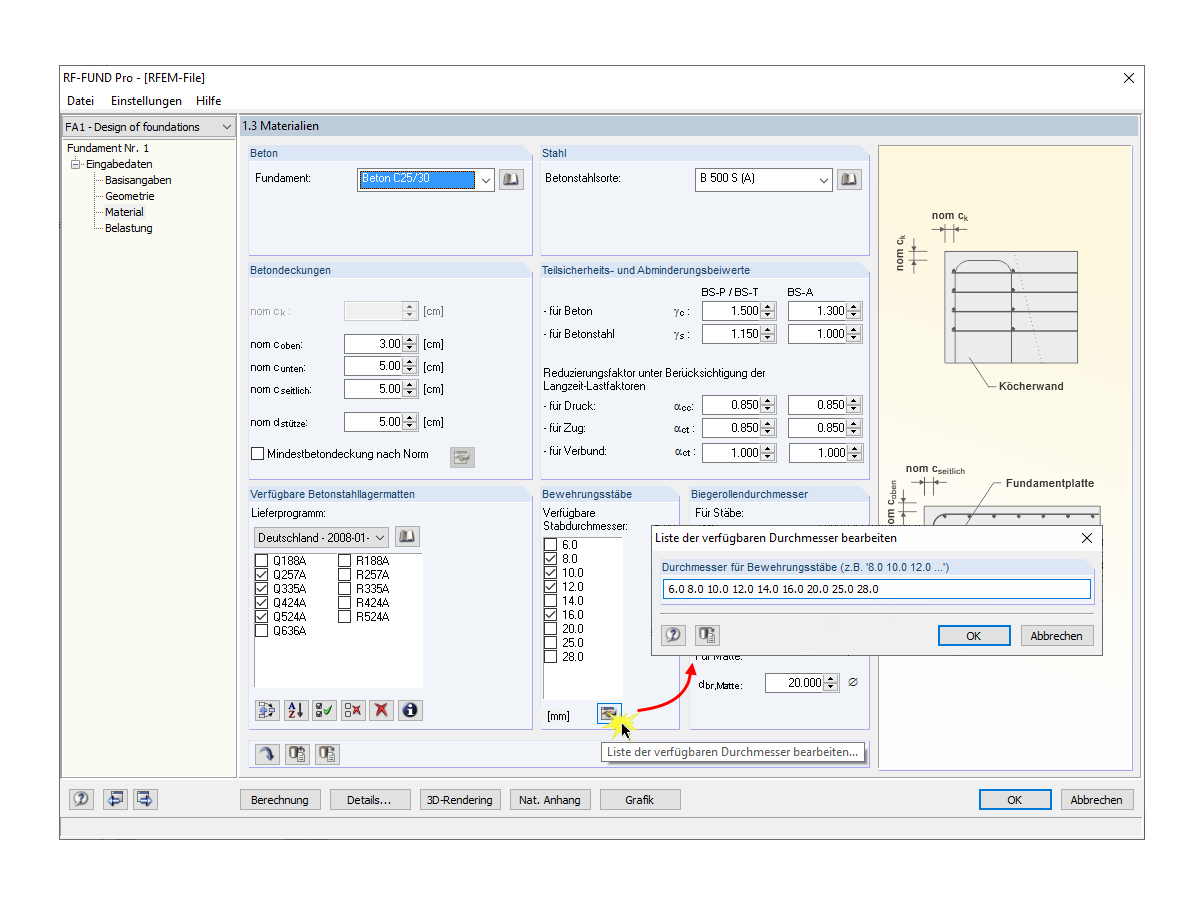Click the curved arrow icon in the bottom panel bar
The width and height of the screenshot is (1200, 900).
[x=267, y=754]
